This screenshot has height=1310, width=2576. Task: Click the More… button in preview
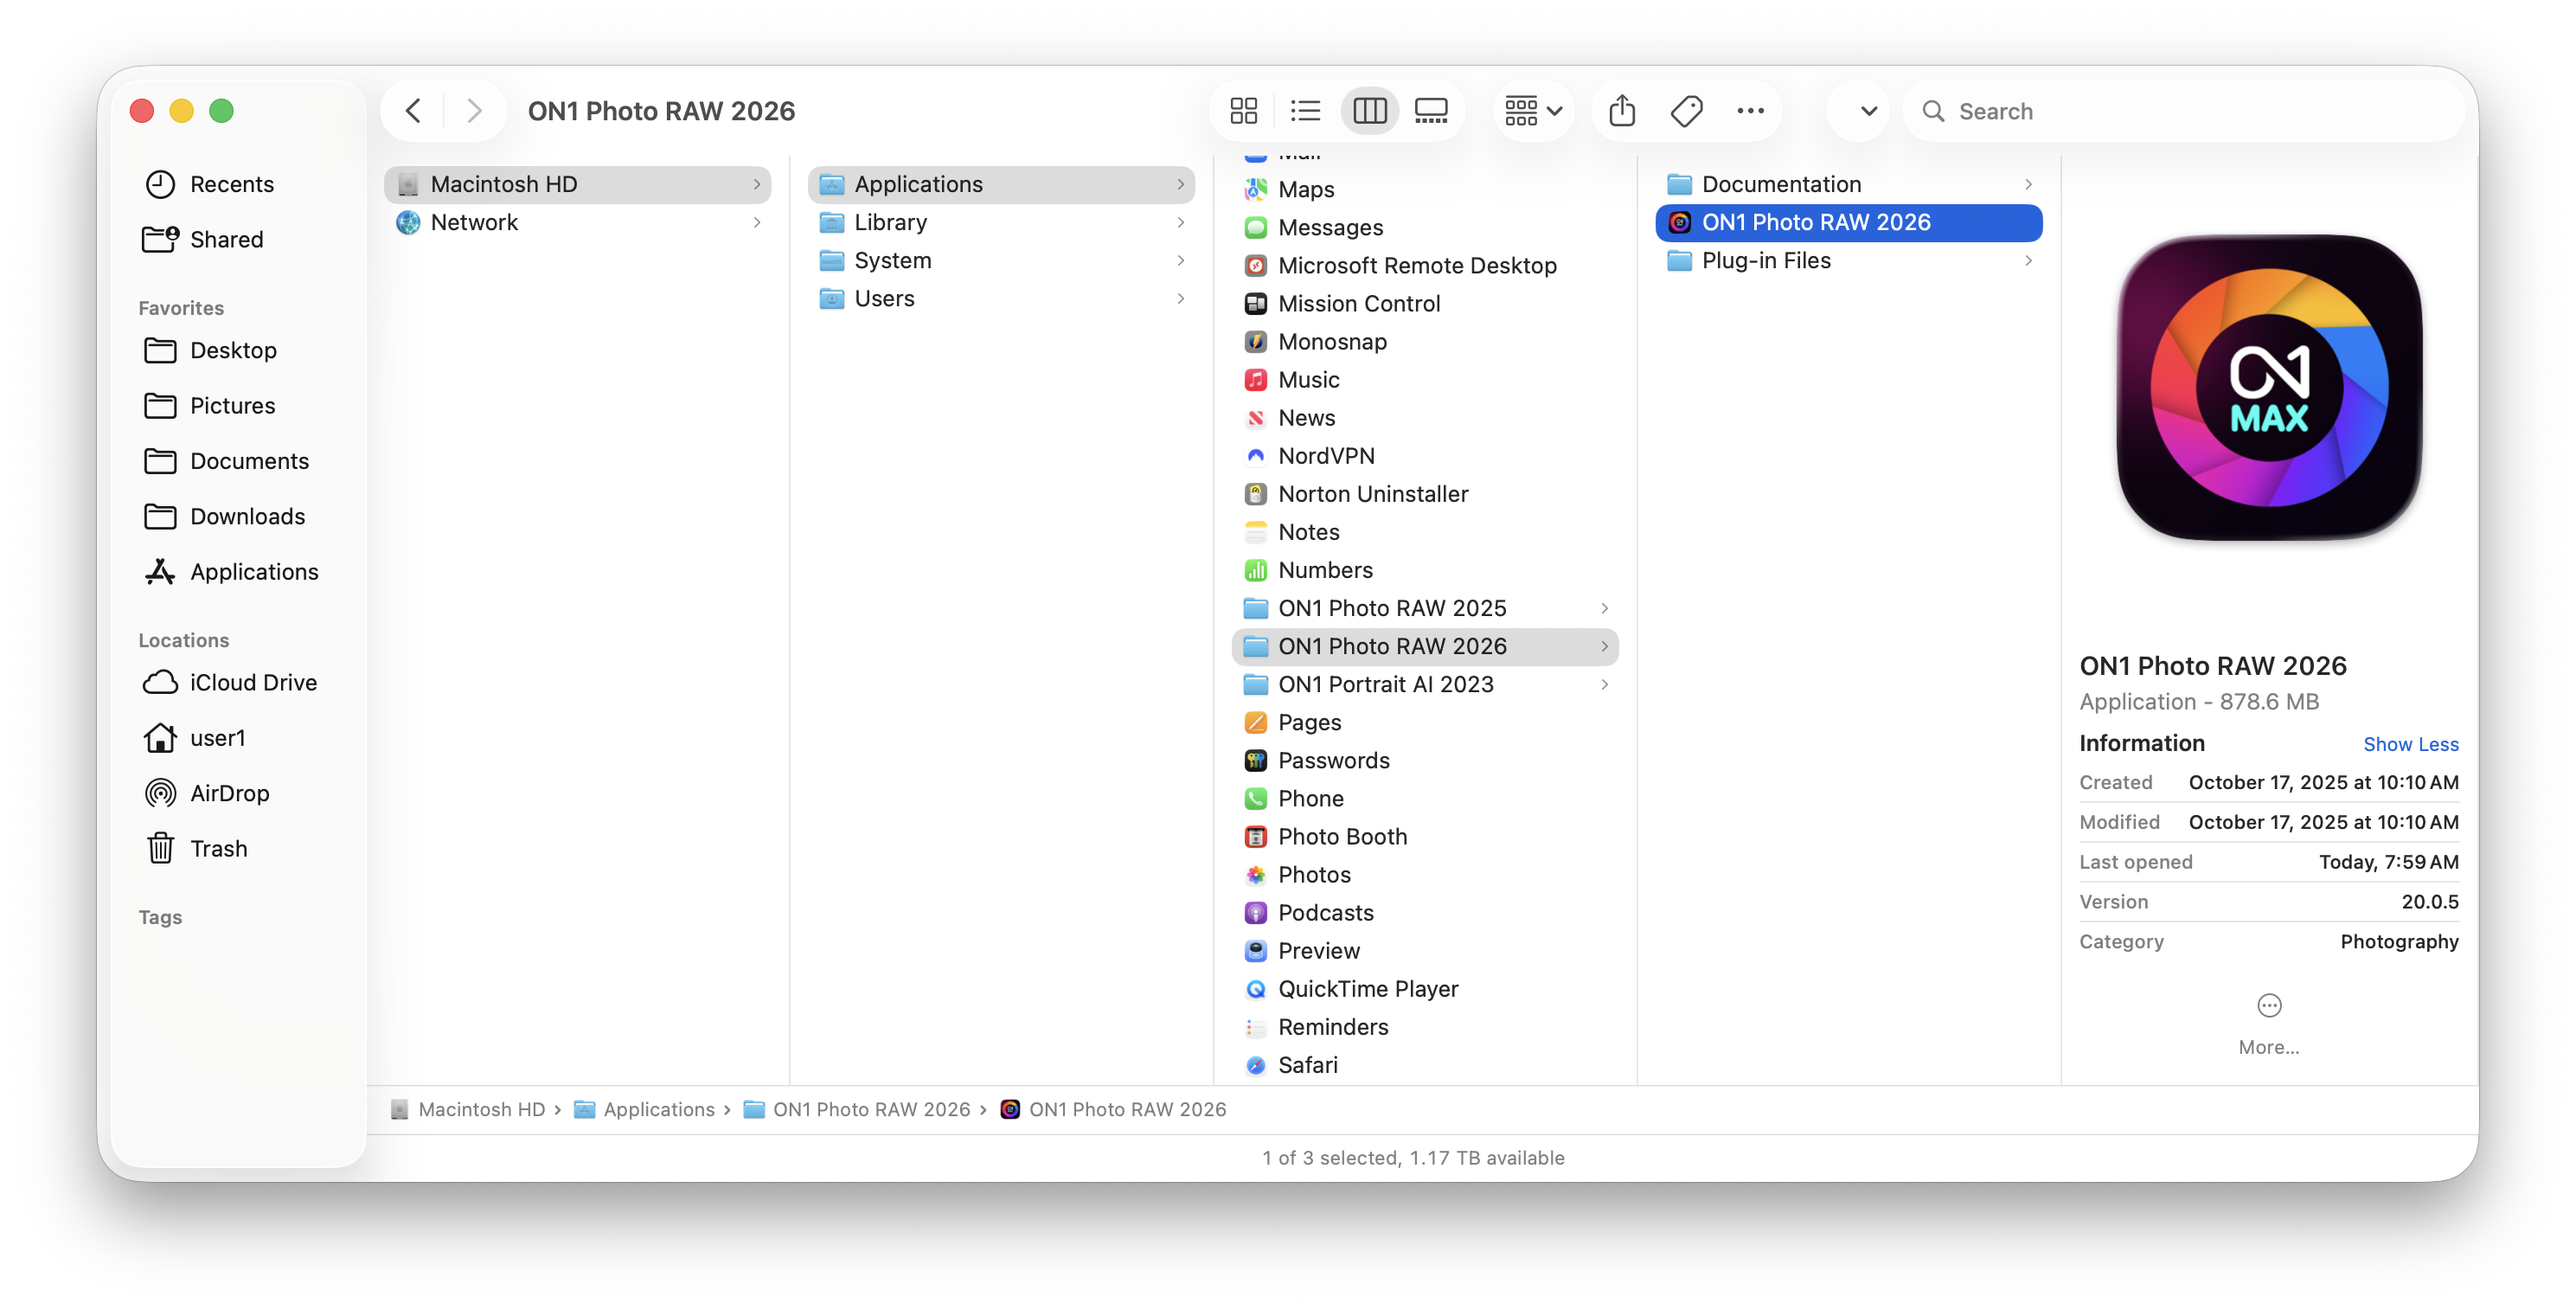(2268, 1022)
